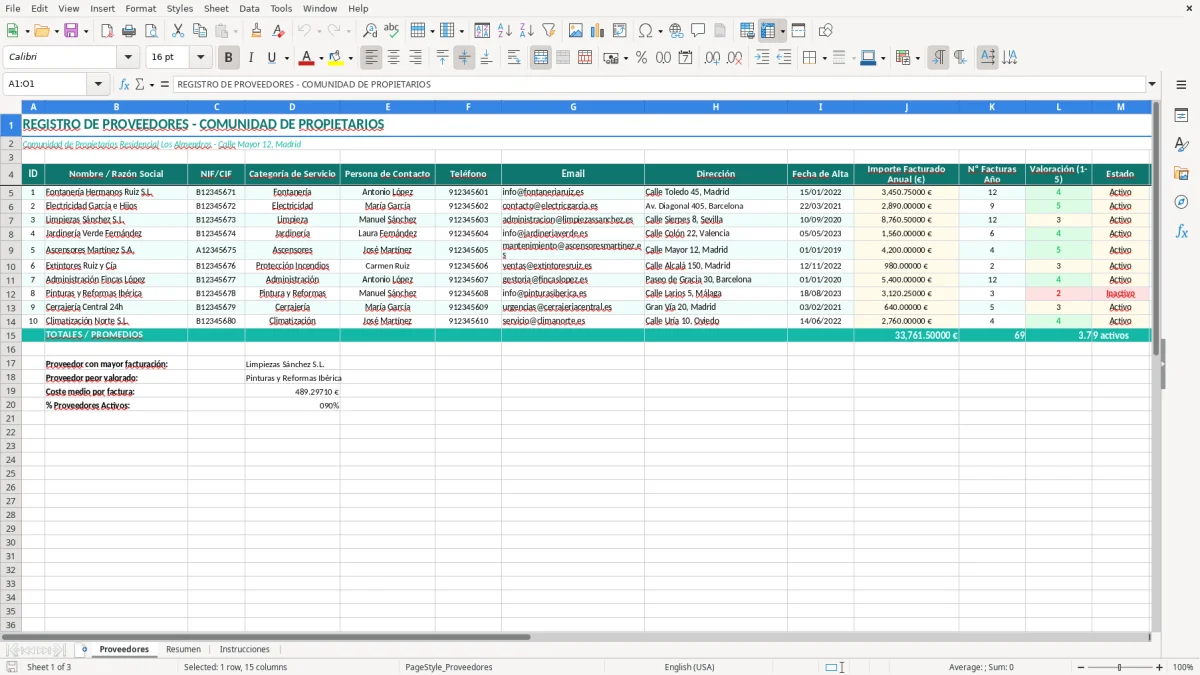The image size is (1200, 675).
Task: Remove a decimal place
Action: pos(734,58)
